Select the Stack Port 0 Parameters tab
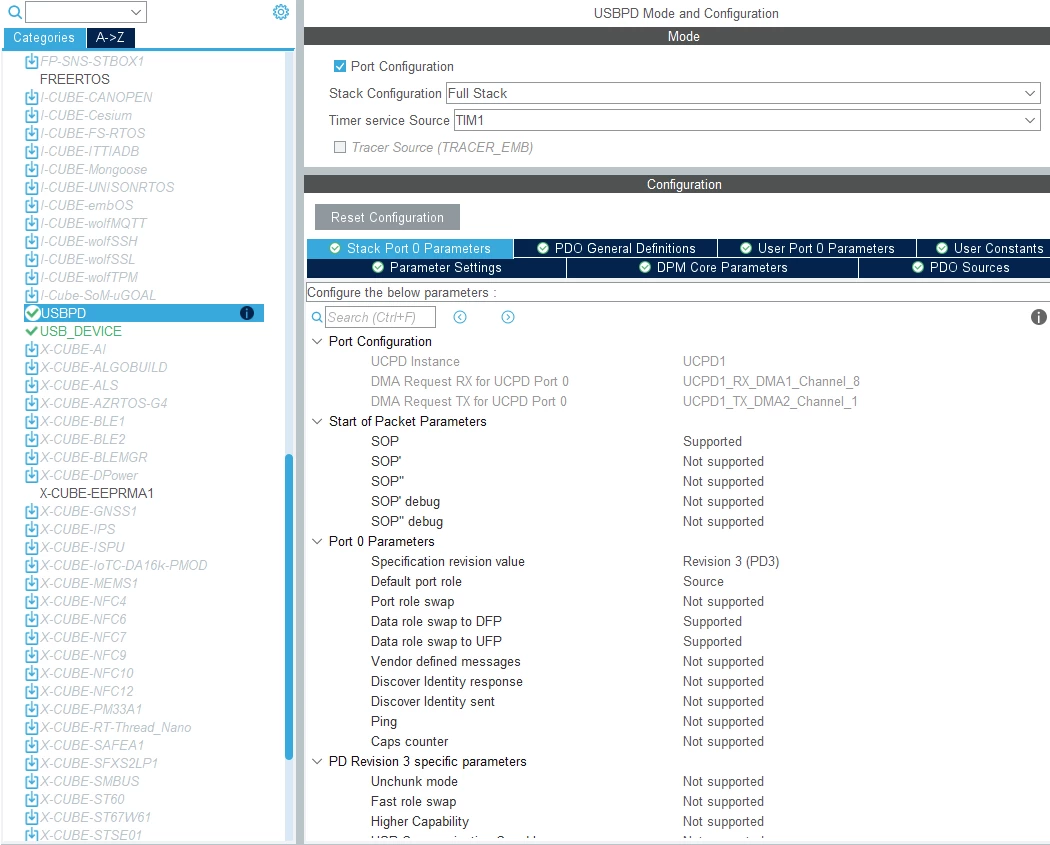This screenshot has width=1050, height=845. pyautogui.click(x=410, y=248)
